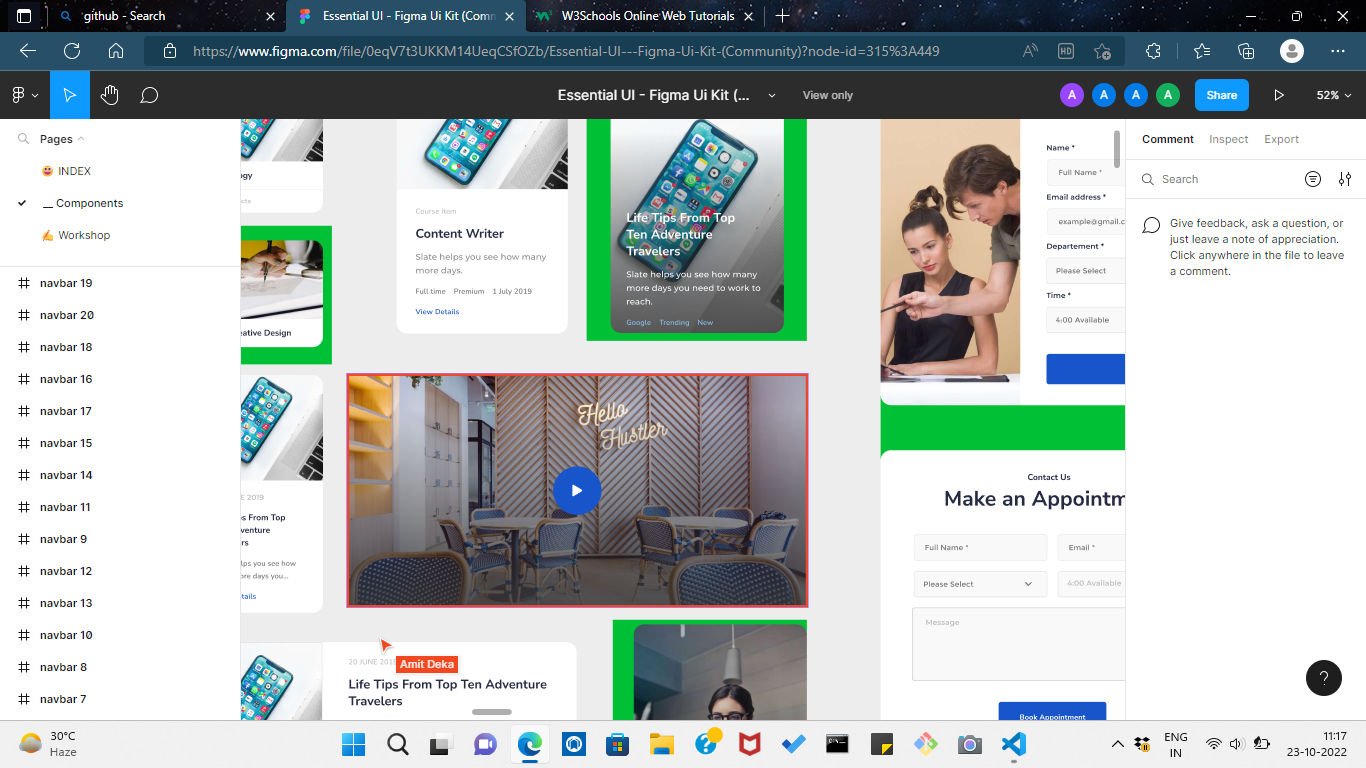Image resolution: width=1366 pixels, height=768 pixels.
Task: Open the zoom level dropdown showing 52%
Action: (x=1330, y=94)
